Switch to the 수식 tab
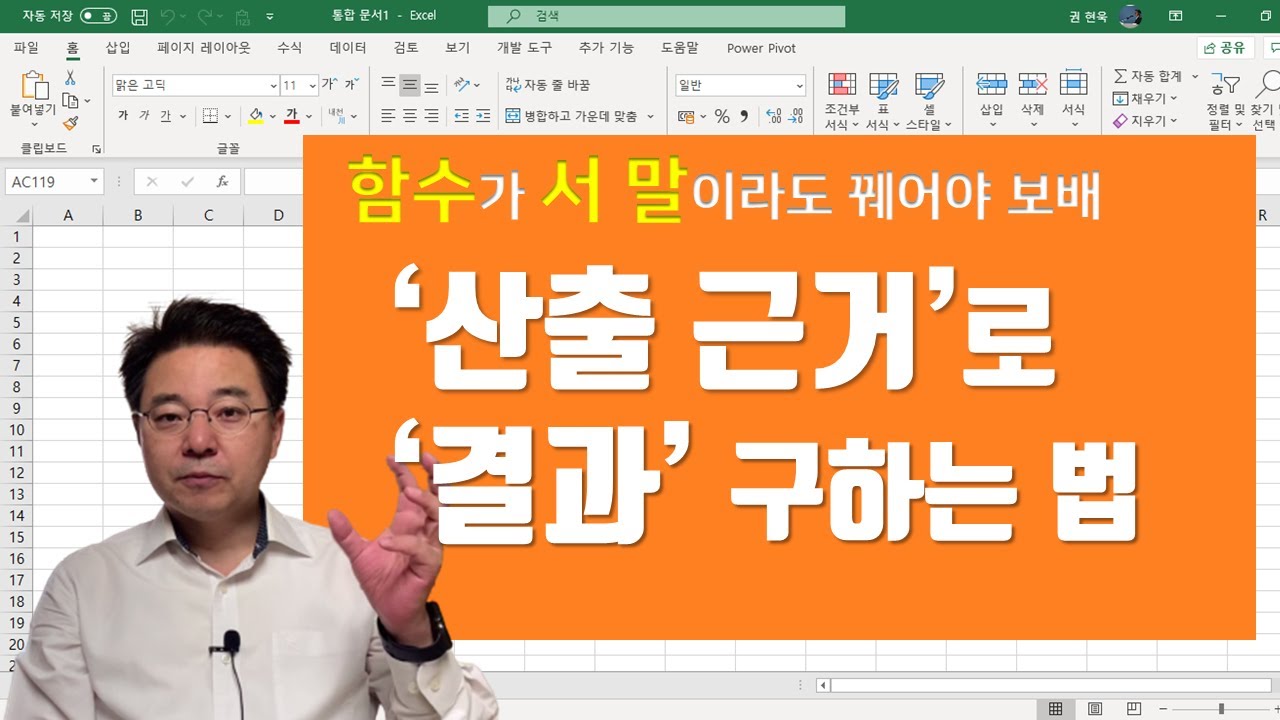The height and width of the screenshot is (720, 1280). click(289, 47)
